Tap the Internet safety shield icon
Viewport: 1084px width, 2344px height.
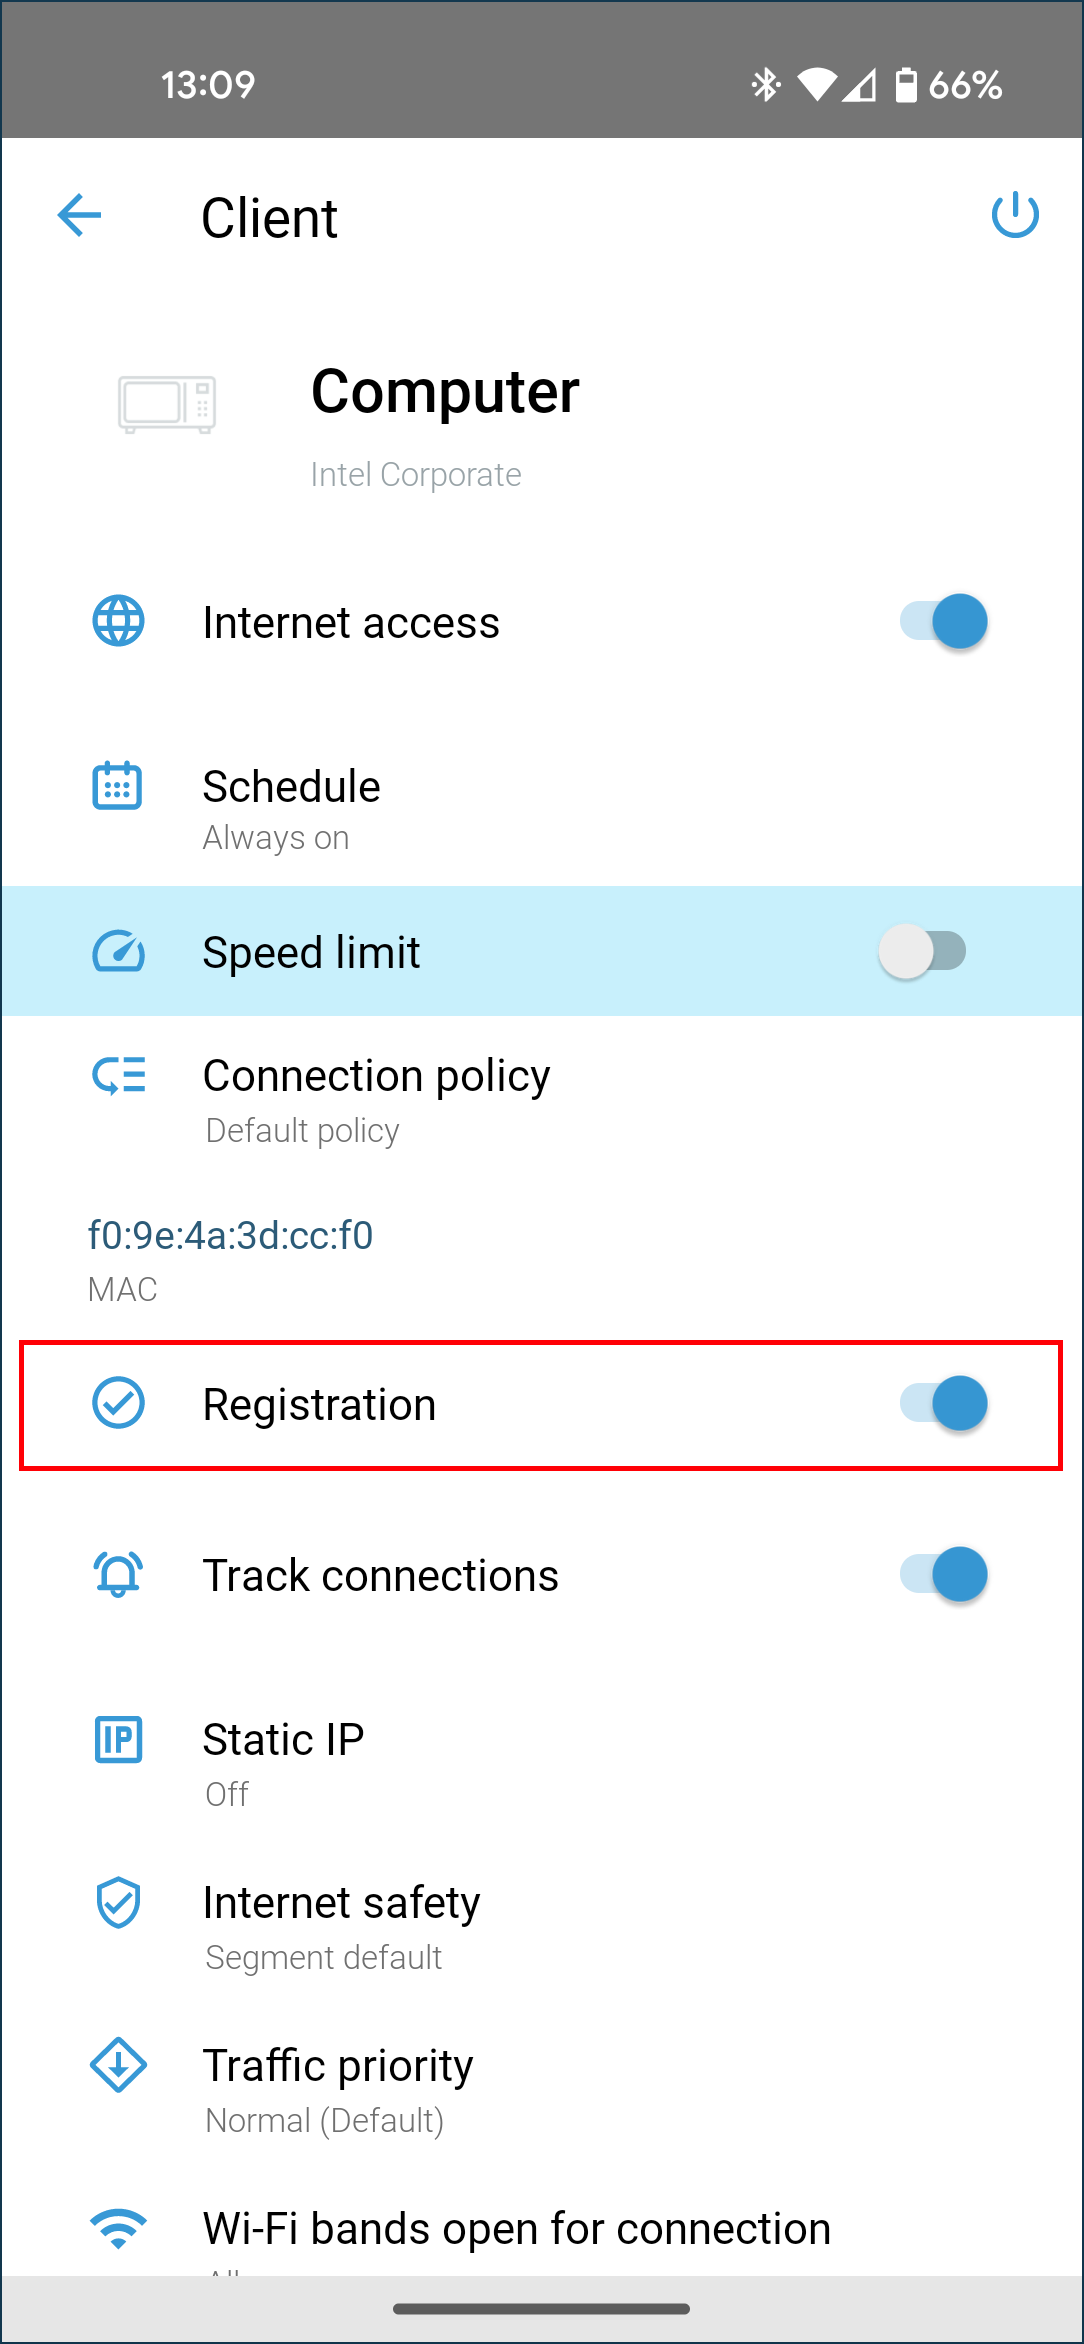(x=118, y=1902)
